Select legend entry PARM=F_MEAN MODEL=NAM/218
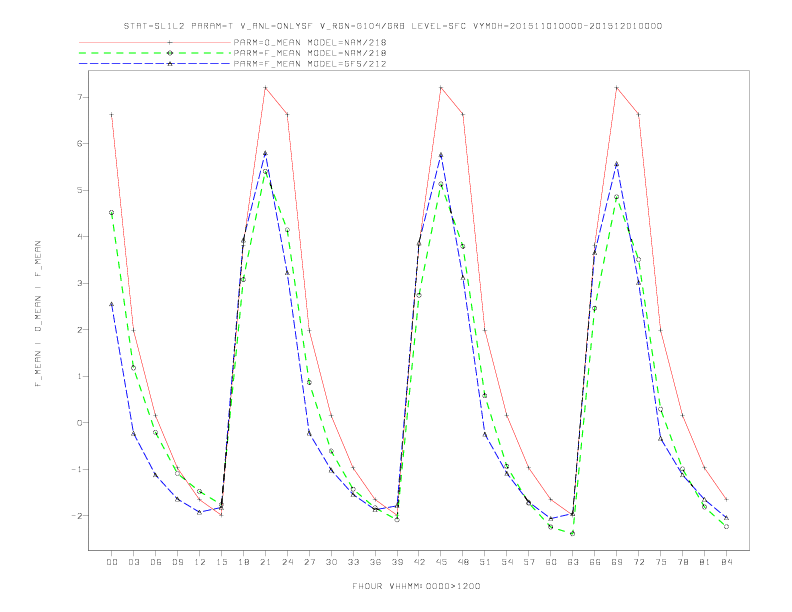792x612 pixels. pyautogui.click(x=310, y=53)
